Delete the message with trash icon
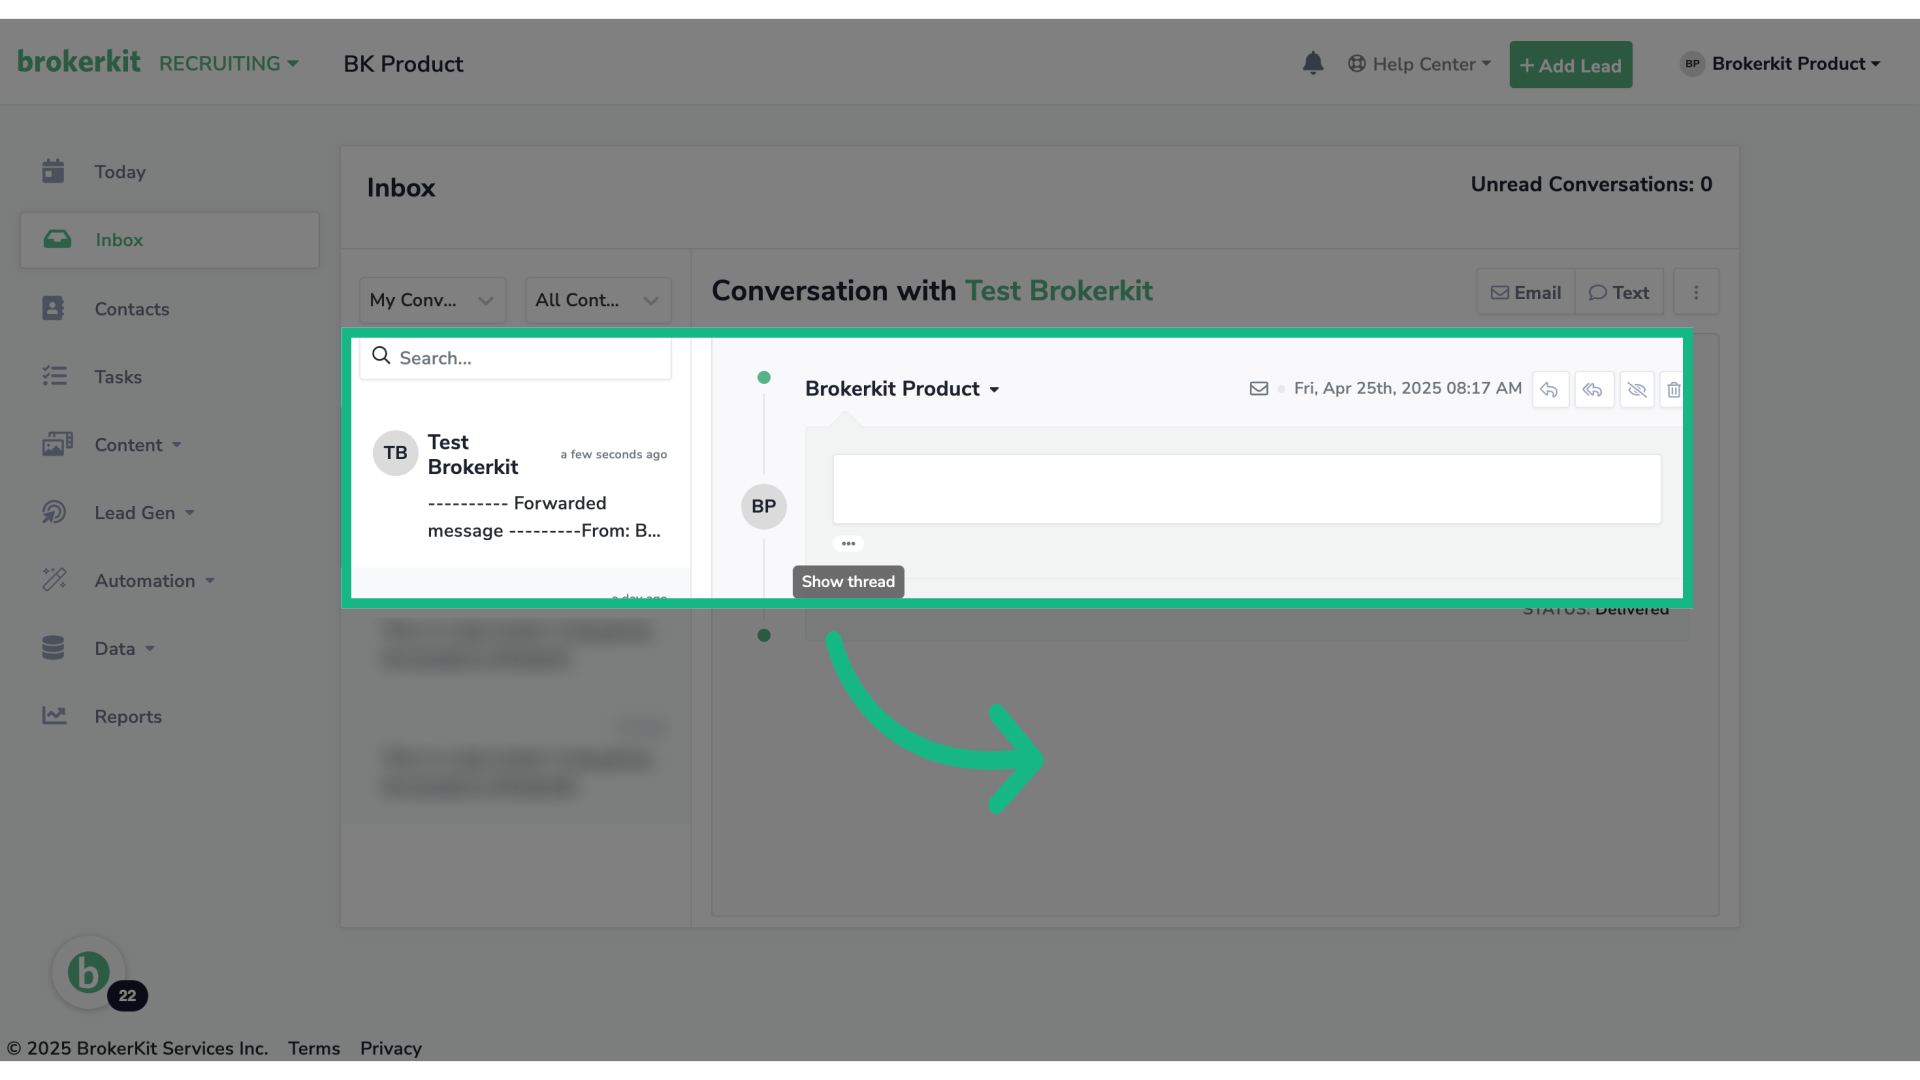Image resolution: width=1920 pixels, height=1080 pixels. point(1673,389)
